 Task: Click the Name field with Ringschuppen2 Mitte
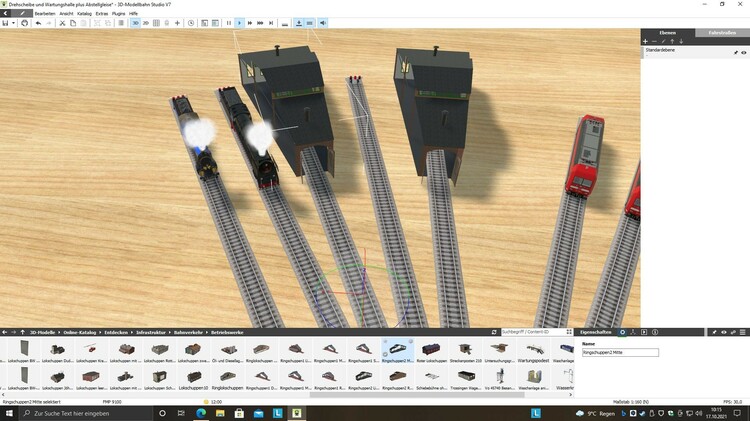click(620, 353)
